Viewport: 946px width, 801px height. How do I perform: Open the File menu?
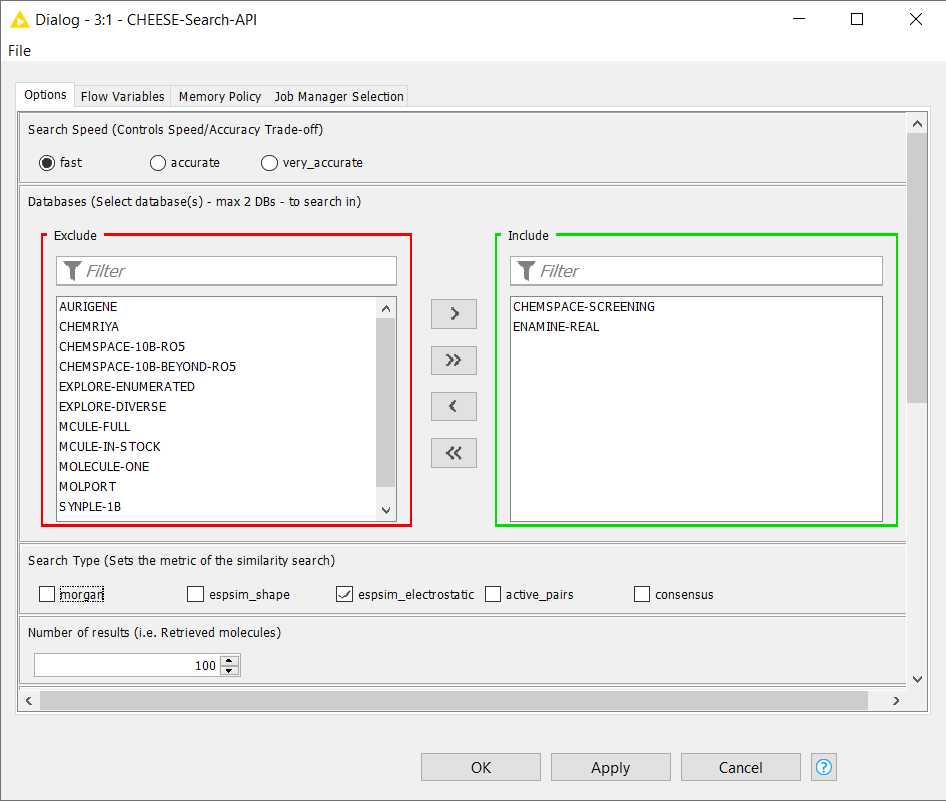(x=19, y=51)
